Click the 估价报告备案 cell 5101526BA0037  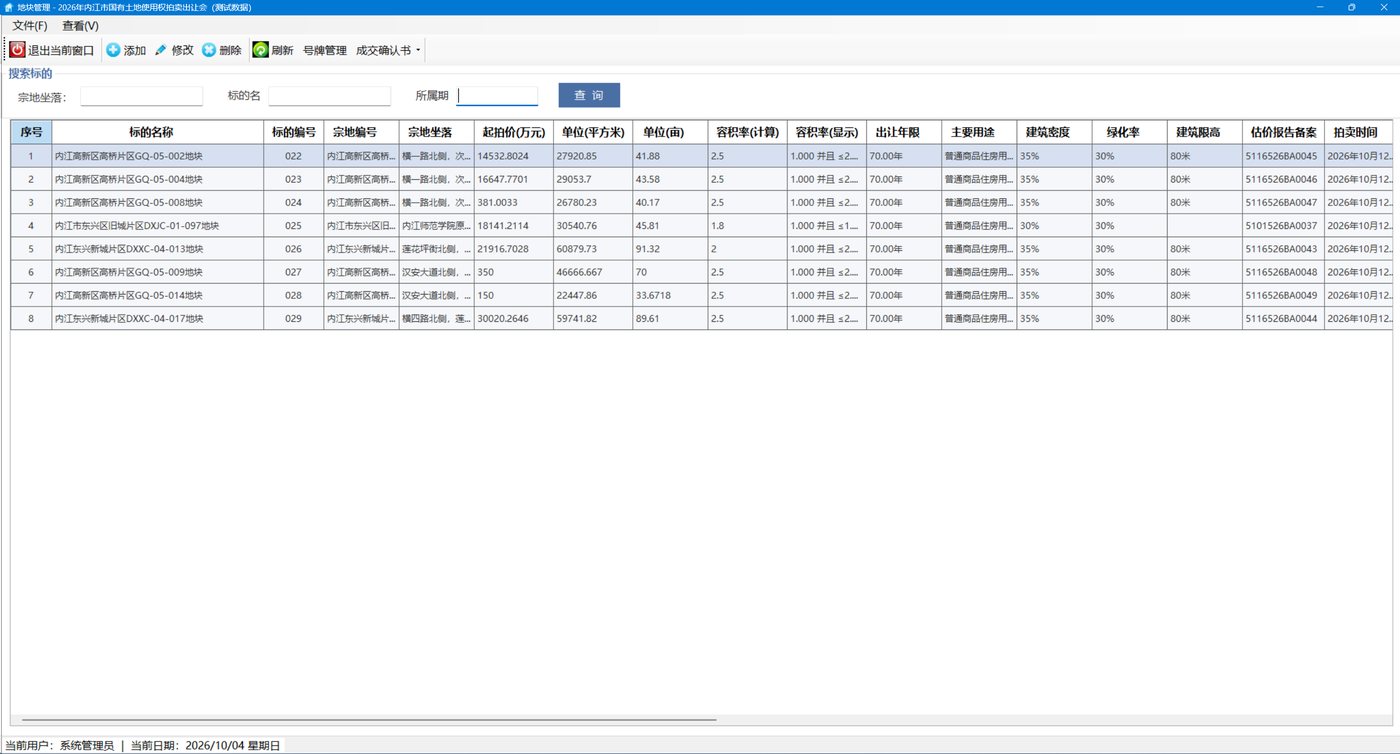pyautogui.click(x=1284, y=225)
